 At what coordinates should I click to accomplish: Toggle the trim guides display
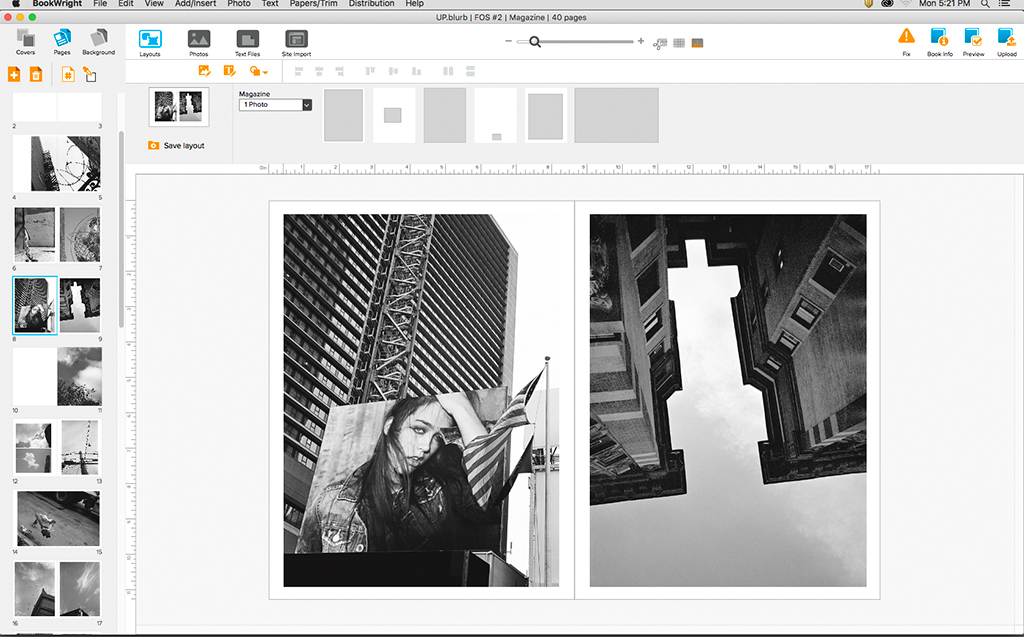tap(658, 43)
